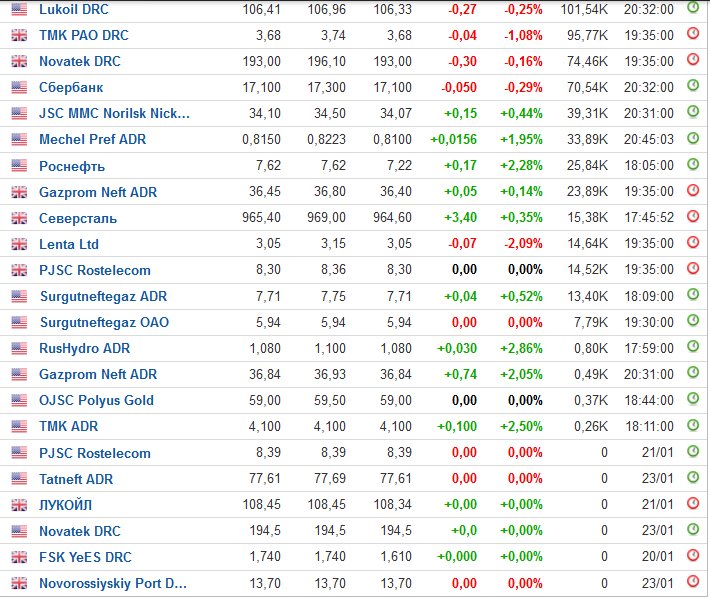Click the red clock icon for Lenta Ltd

pos(693,242)
